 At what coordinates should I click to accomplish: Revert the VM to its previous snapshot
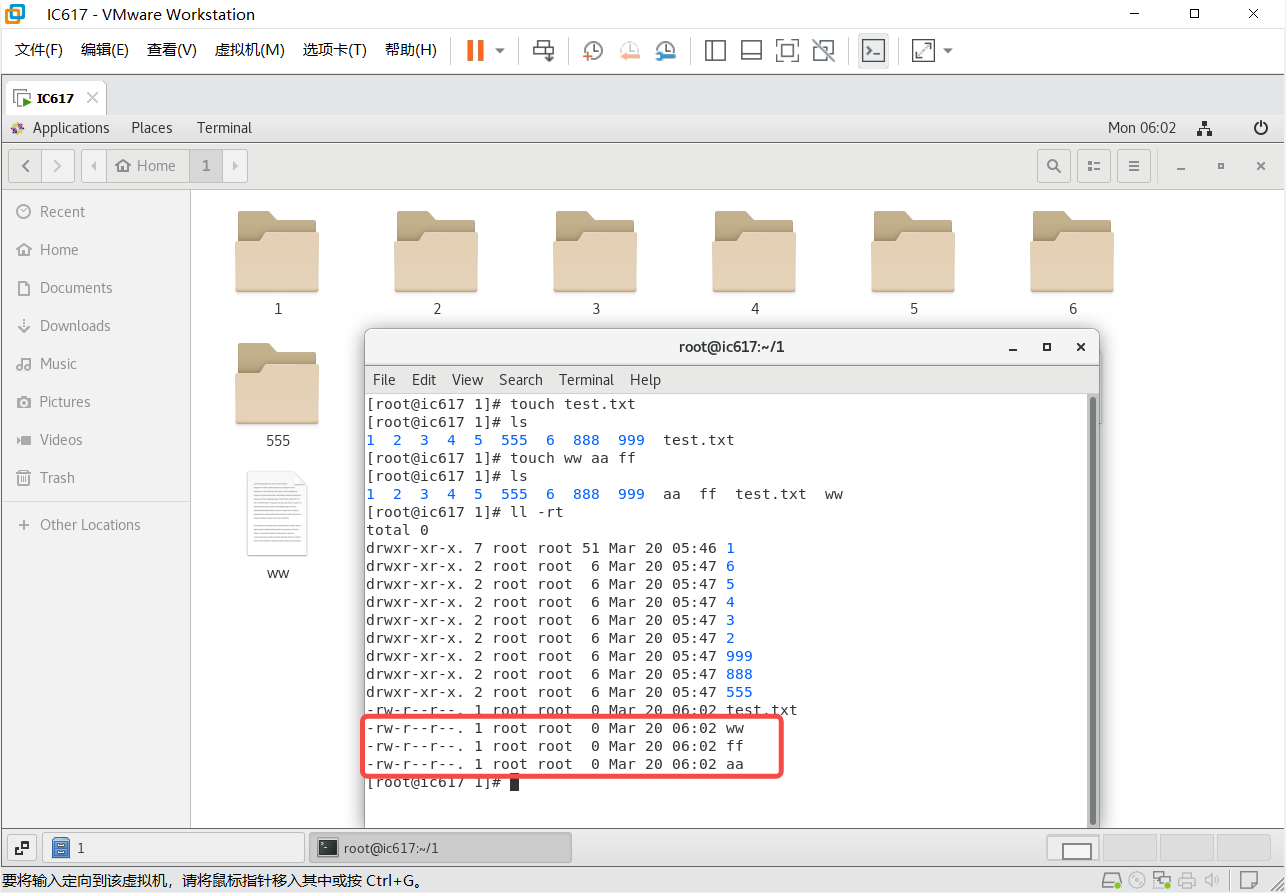click(629, 50)
